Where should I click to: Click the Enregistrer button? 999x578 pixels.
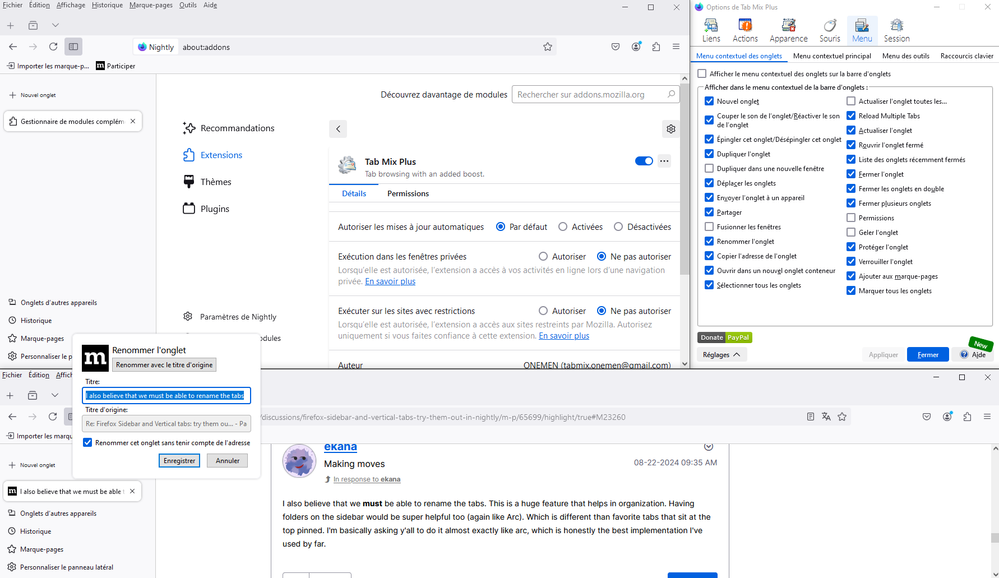[x=179, y=461]
